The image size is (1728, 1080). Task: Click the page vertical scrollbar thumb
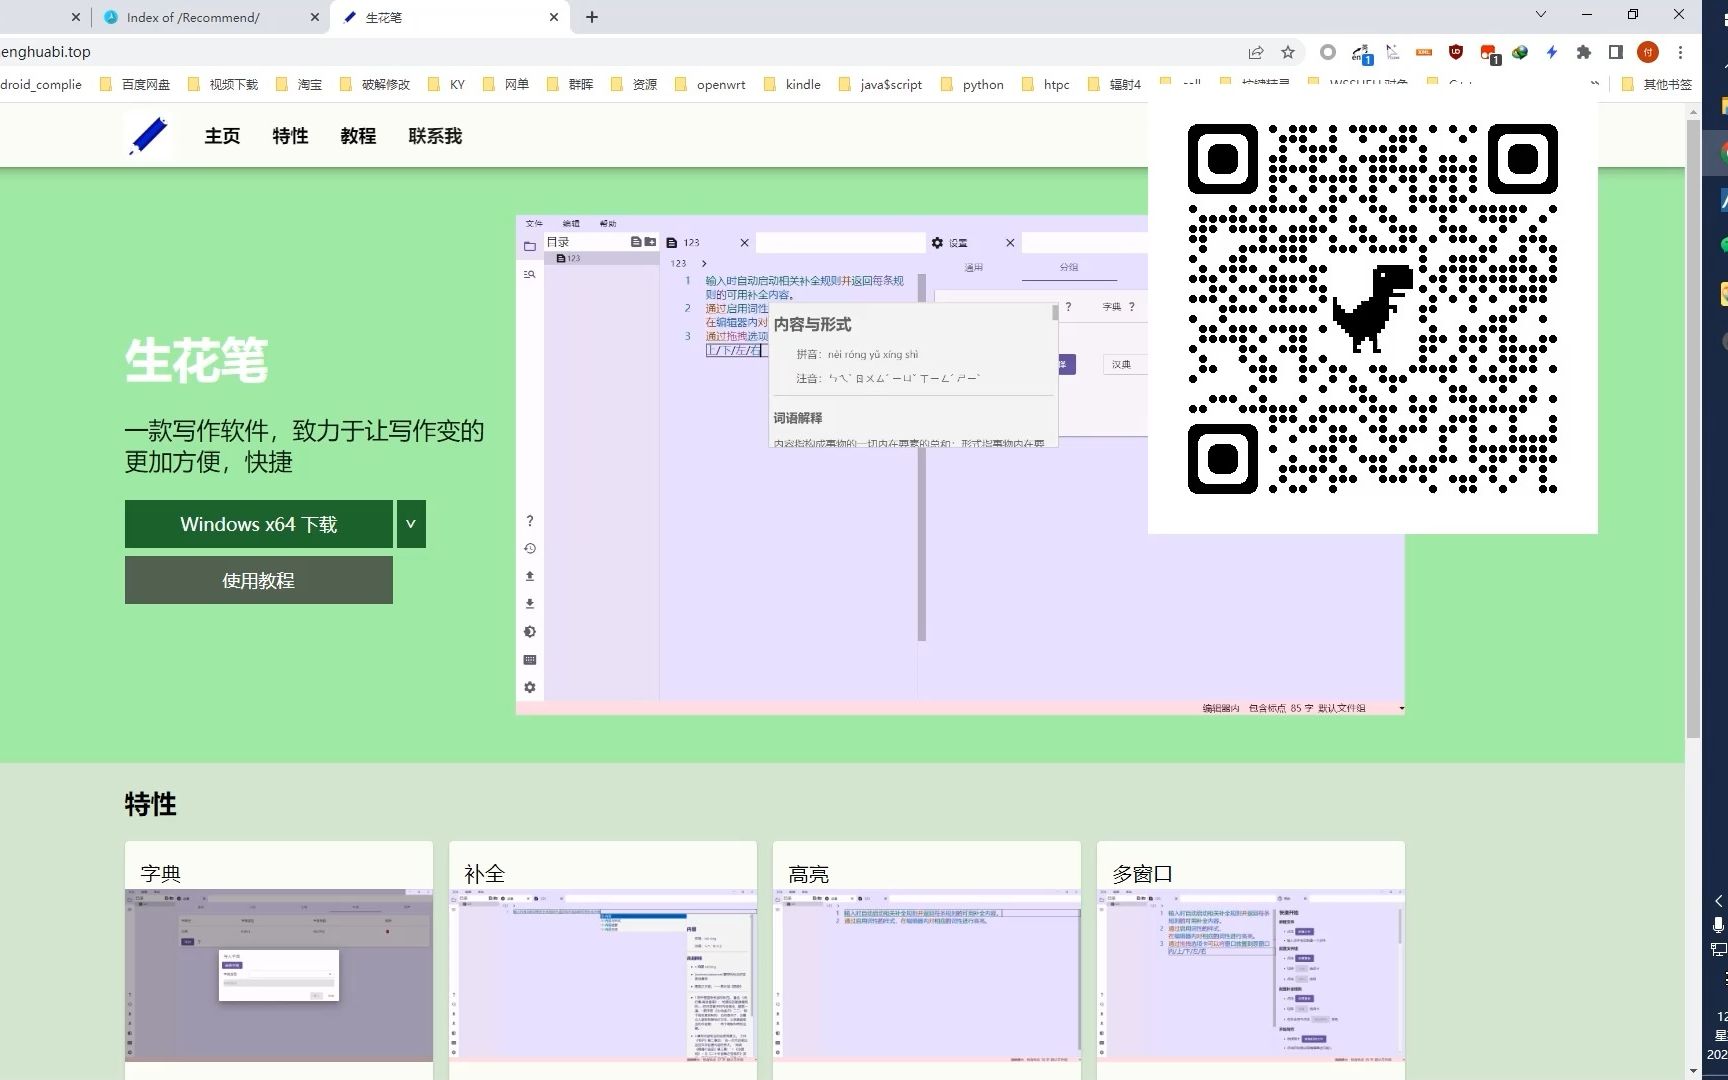point(1693,430)
